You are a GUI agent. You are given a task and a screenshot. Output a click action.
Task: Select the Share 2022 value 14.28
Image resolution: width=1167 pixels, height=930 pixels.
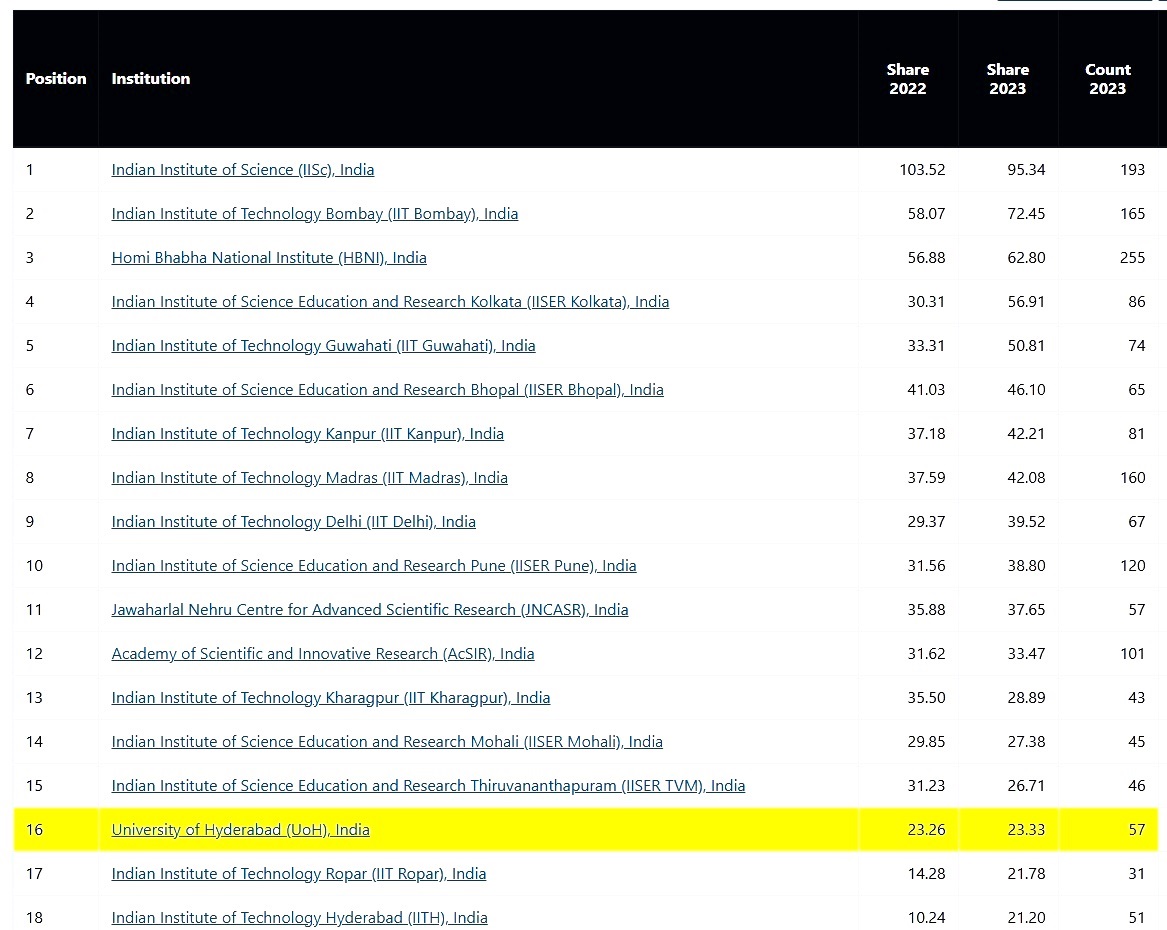tap(927, 873)
